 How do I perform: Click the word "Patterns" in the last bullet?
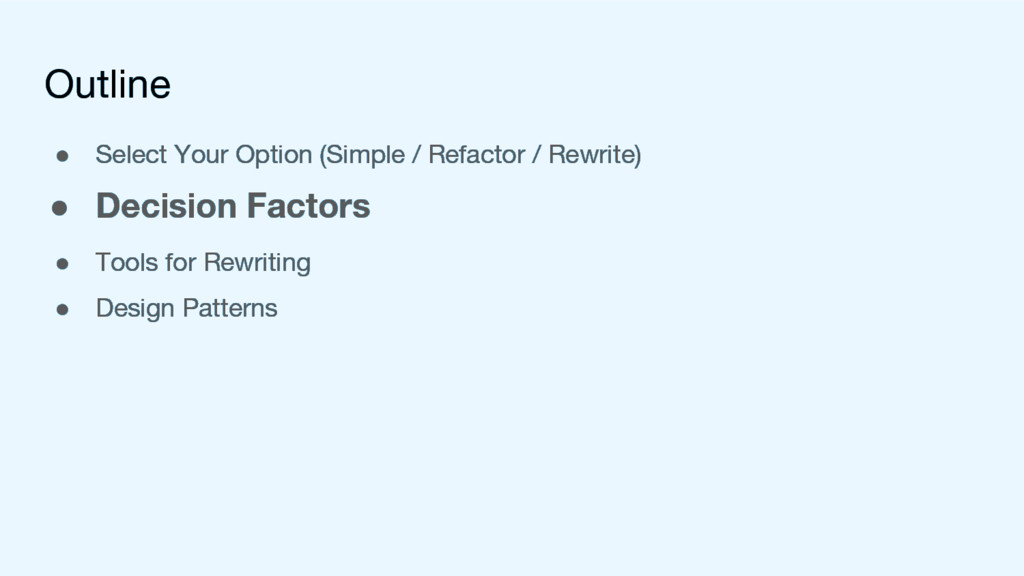click(x=230, y=308)
